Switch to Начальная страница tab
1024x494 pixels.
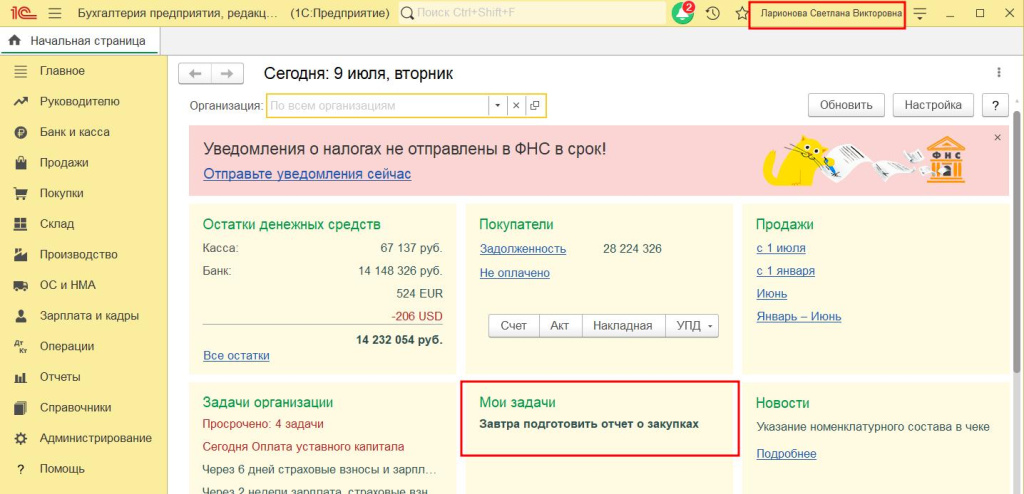(78, 41)
